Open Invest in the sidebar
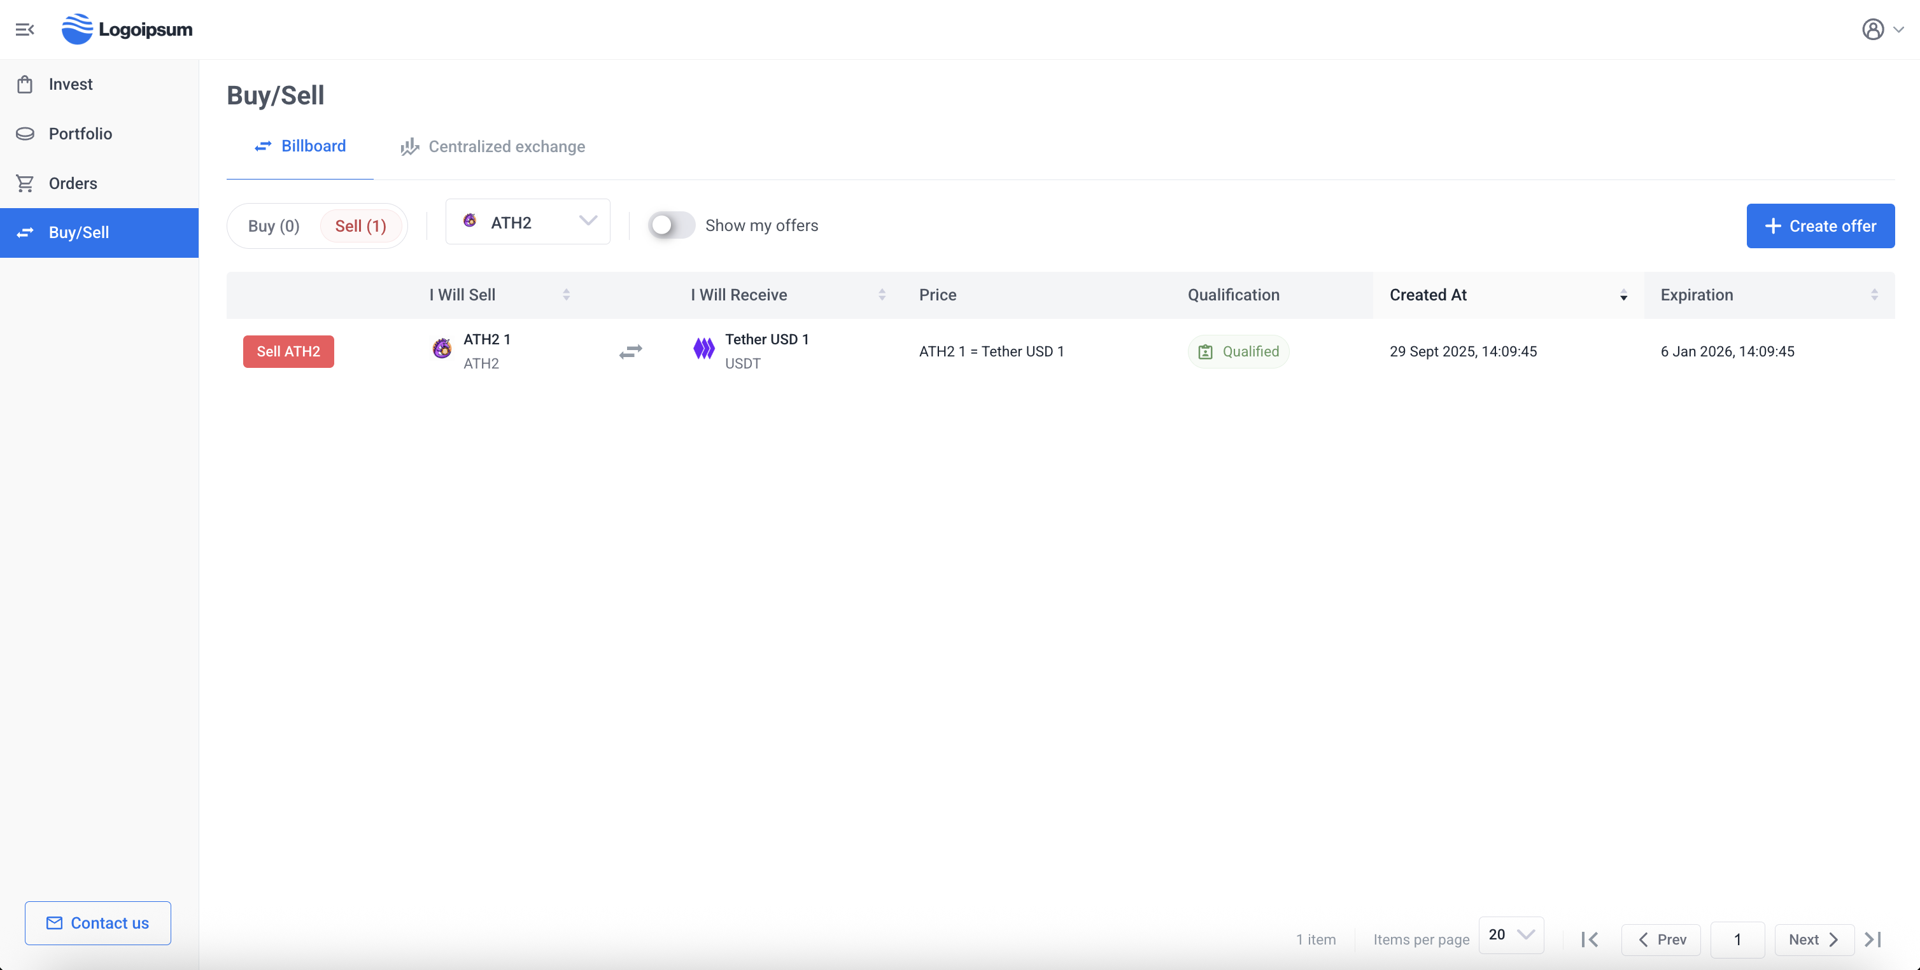 click(99, 84)
